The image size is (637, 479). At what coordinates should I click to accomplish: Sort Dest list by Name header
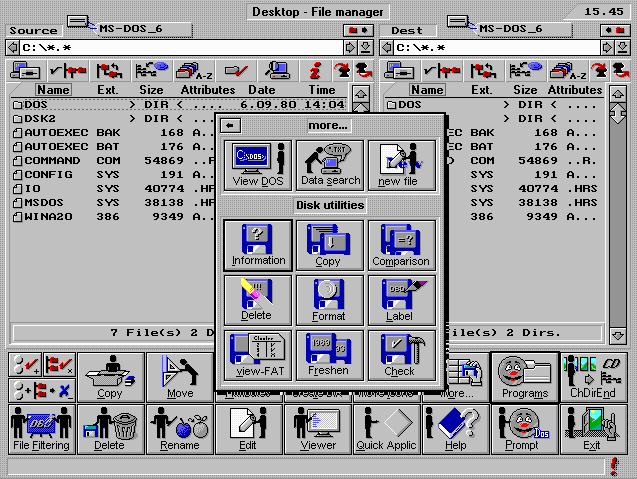[x=427, y=90]
